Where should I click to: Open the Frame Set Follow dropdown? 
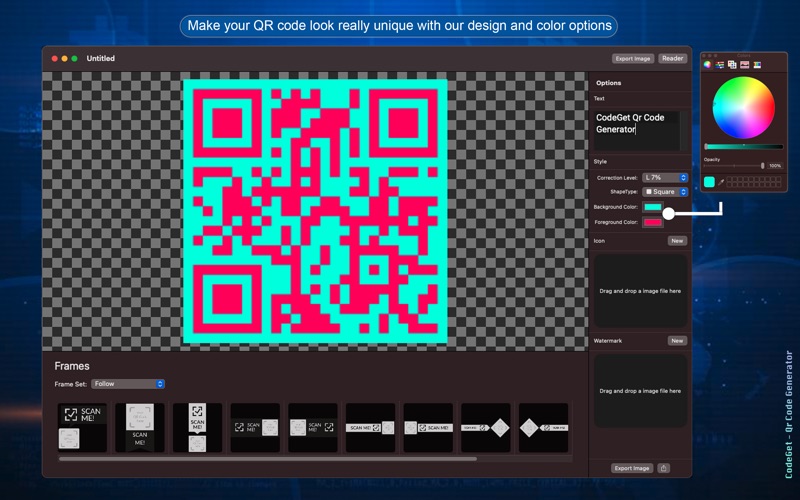click(128, 384)
